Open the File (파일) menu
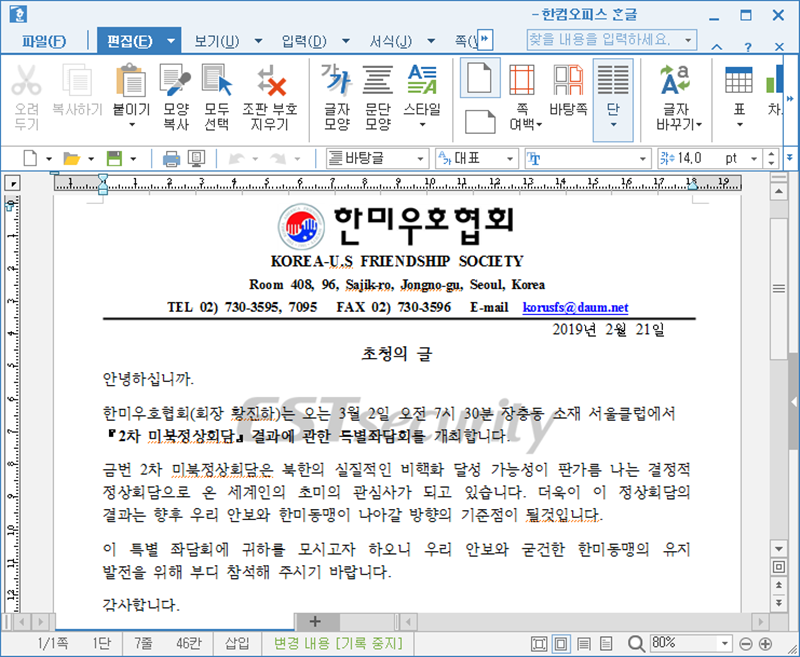This screenshot has width=800, height=657. (44, 41)
